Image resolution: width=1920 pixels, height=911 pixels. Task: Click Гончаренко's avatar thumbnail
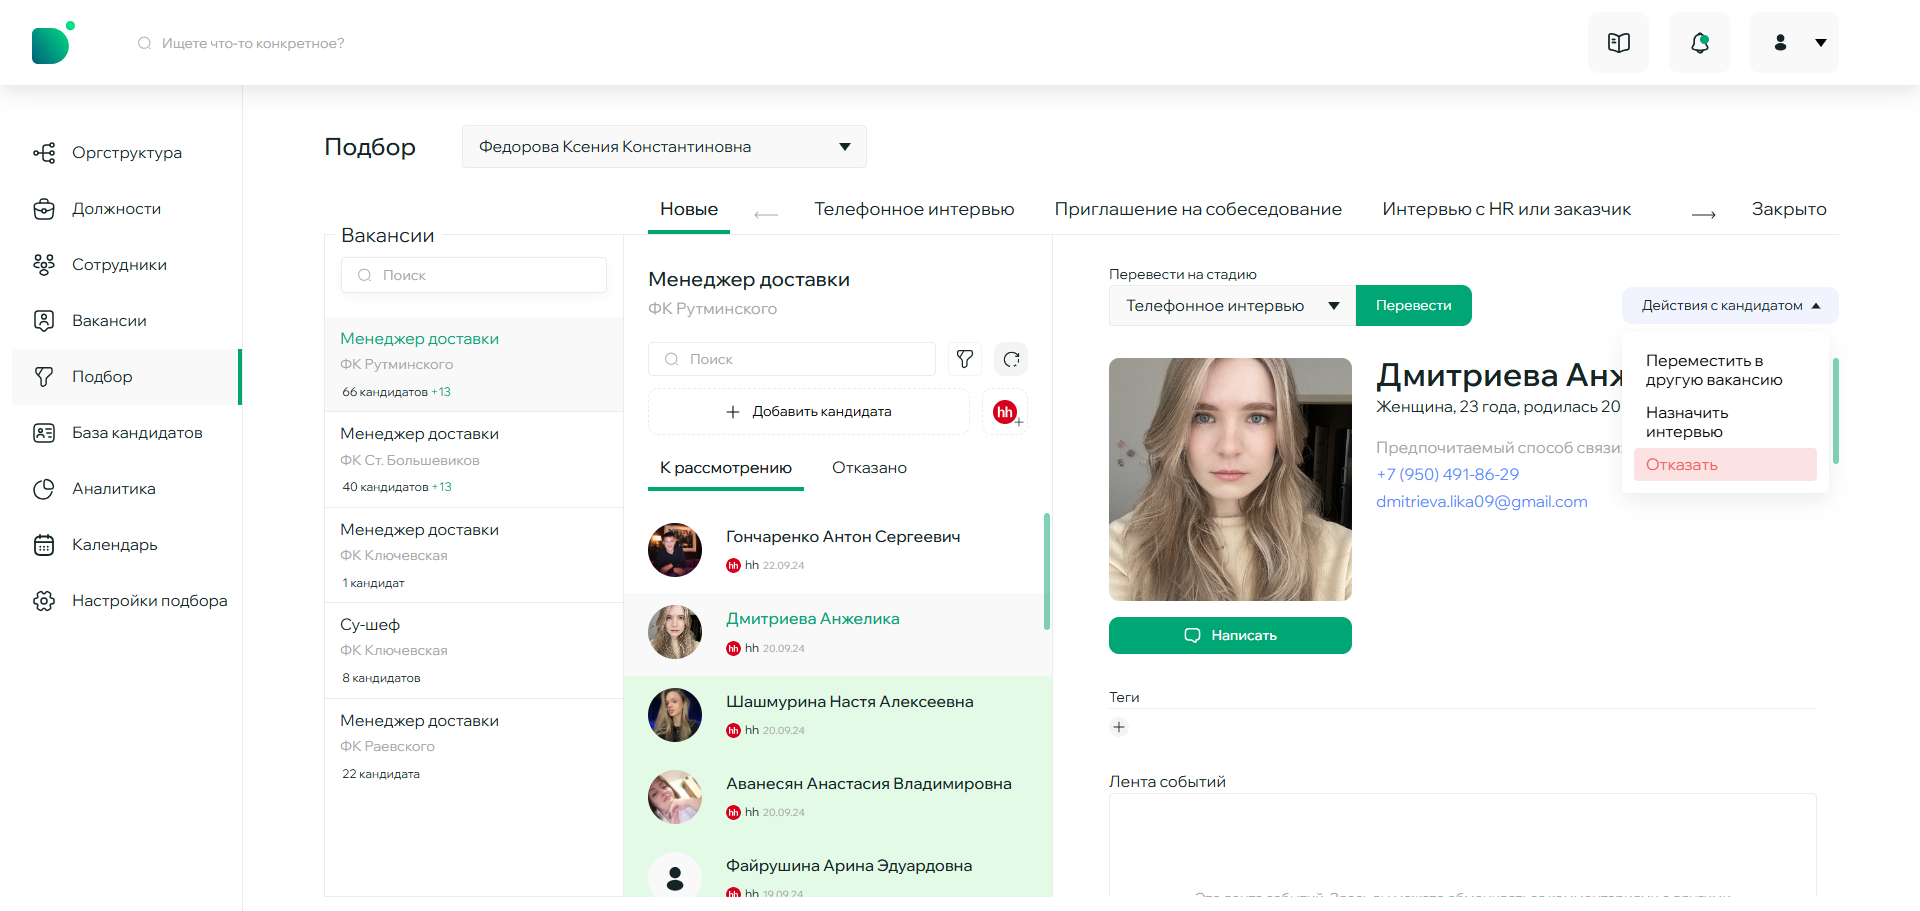(675, 550)
